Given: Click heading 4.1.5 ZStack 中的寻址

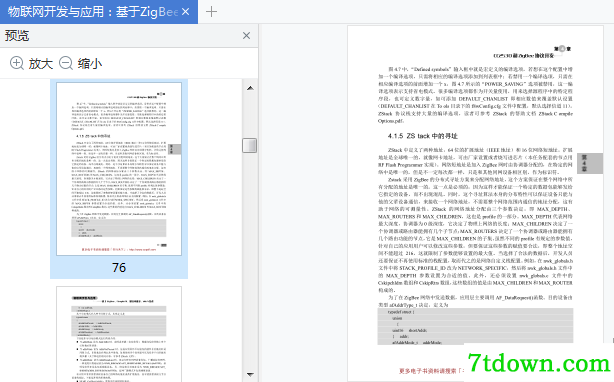Looking at the screenshot, I should point(423,136).
